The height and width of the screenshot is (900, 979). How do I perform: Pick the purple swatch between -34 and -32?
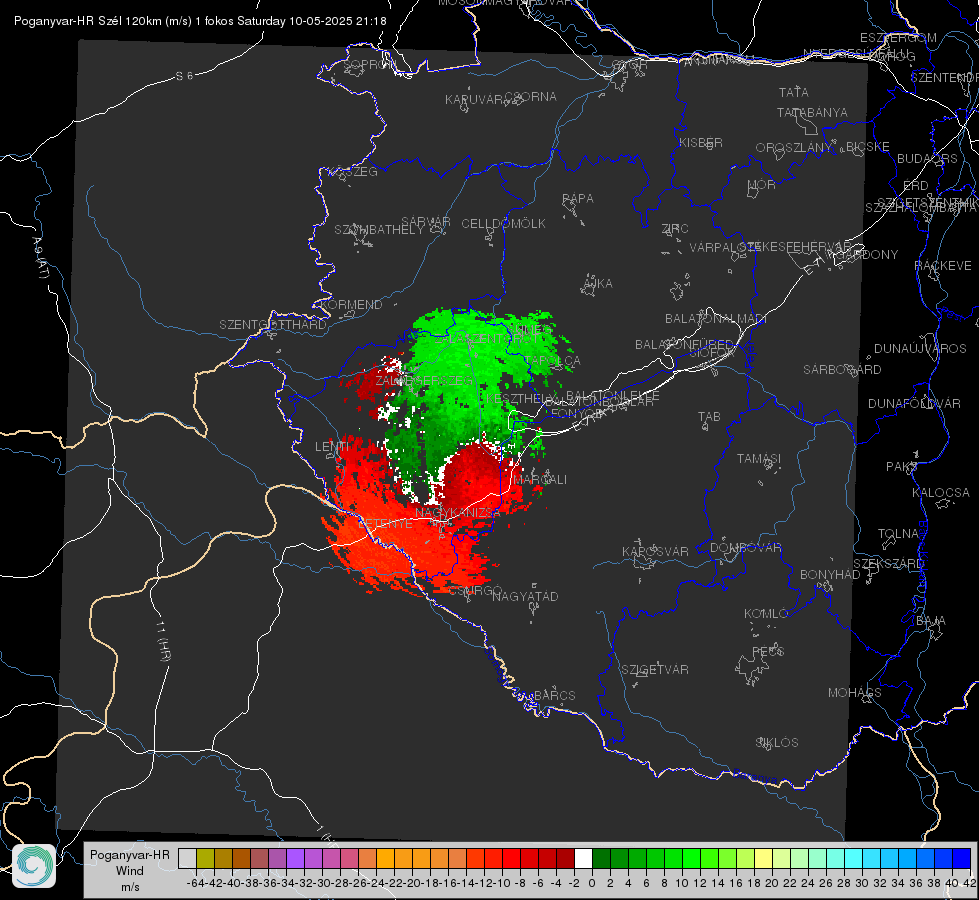[x=295, y=859]
